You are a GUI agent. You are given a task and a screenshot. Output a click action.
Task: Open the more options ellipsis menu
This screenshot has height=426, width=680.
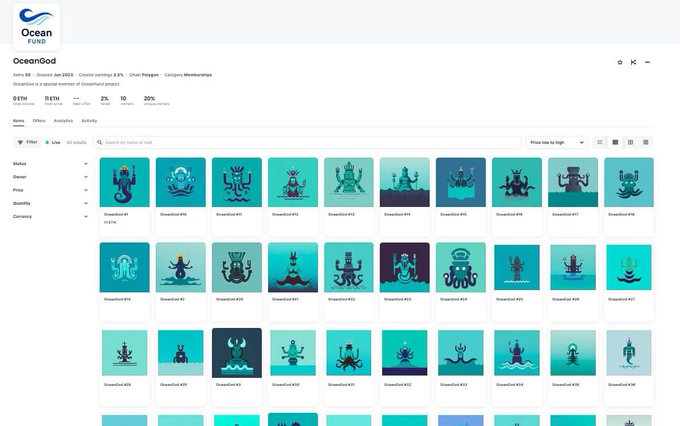click(647, 62)
